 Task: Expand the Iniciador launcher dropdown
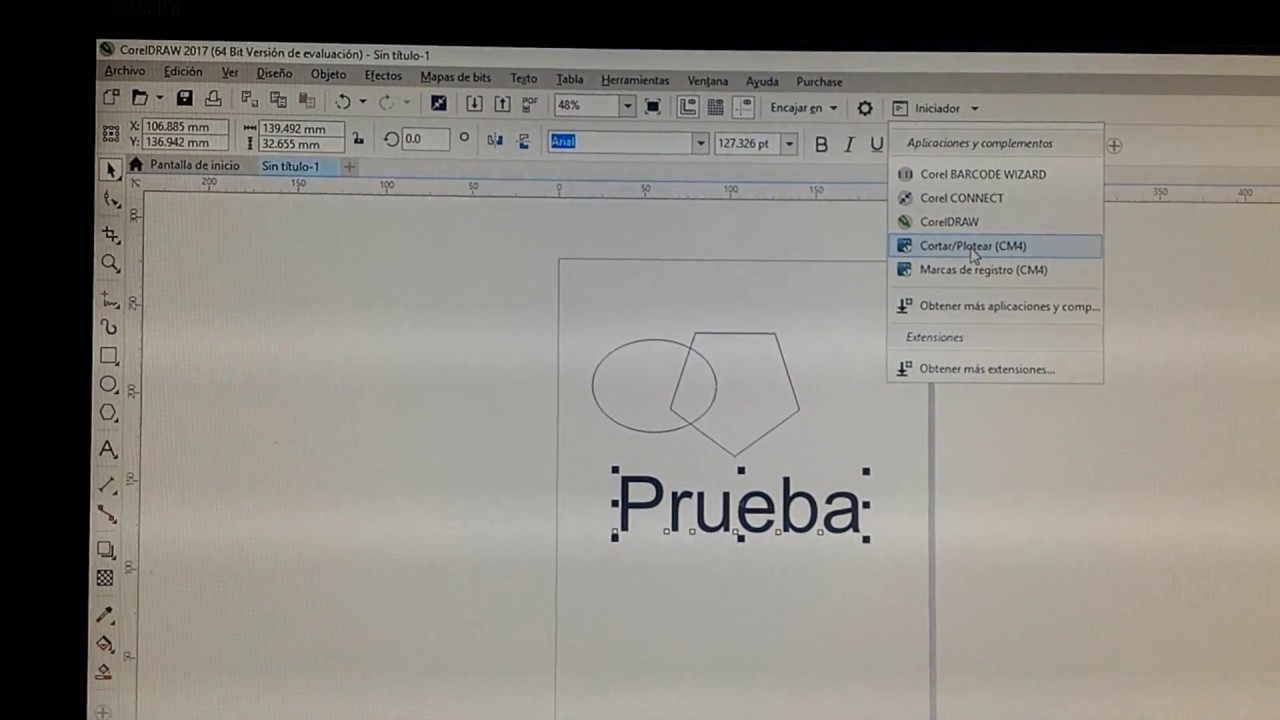pos(974,109)
